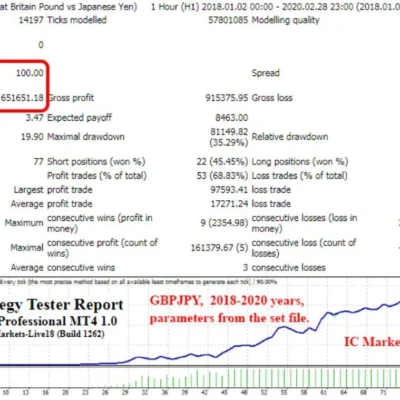
Task: Click the 9 (2354.98) value
Action: click(224, 223)
